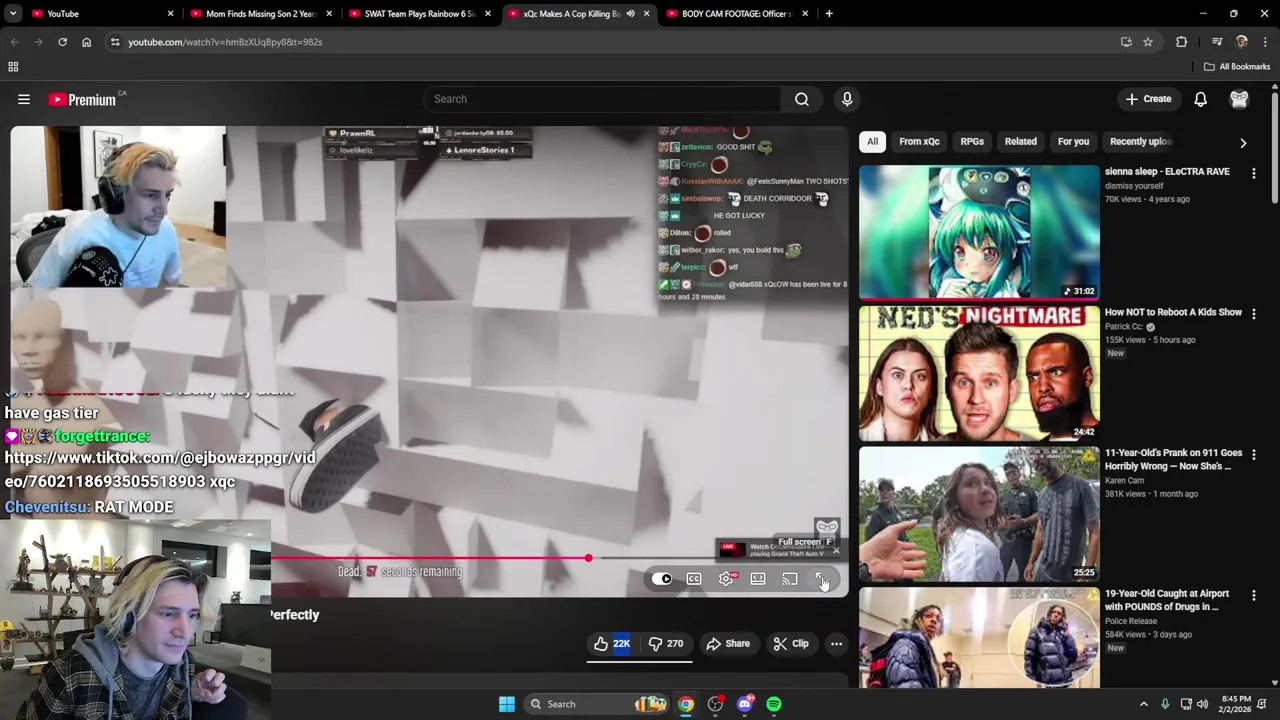Dismiss the live stream suggestion popup
The width and height of the screenshot is (1280, 720).
pos(836,550)
